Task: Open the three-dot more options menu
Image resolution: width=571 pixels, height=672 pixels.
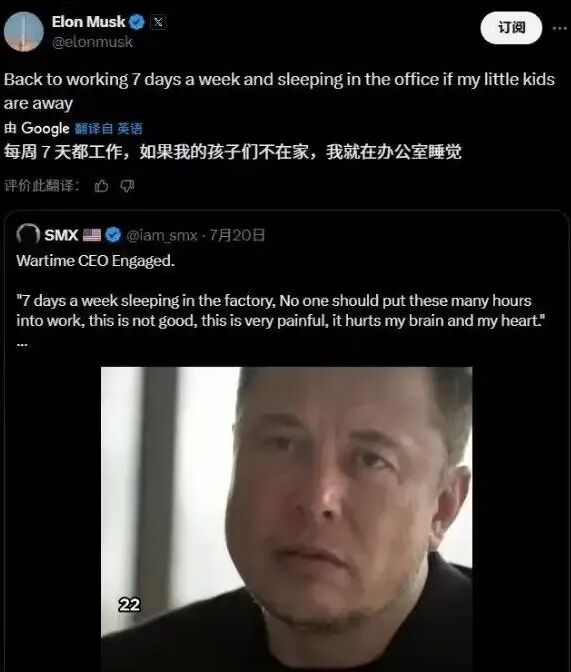Action: pos(559,28)
